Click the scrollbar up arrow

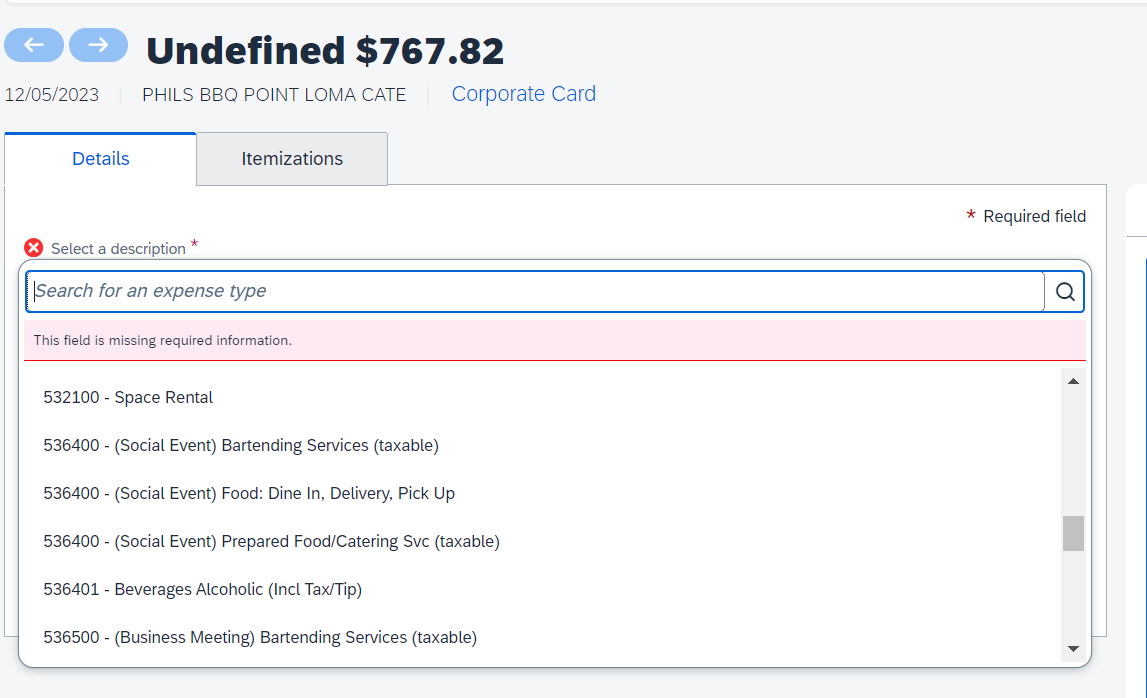click(x=1073, y=380)
